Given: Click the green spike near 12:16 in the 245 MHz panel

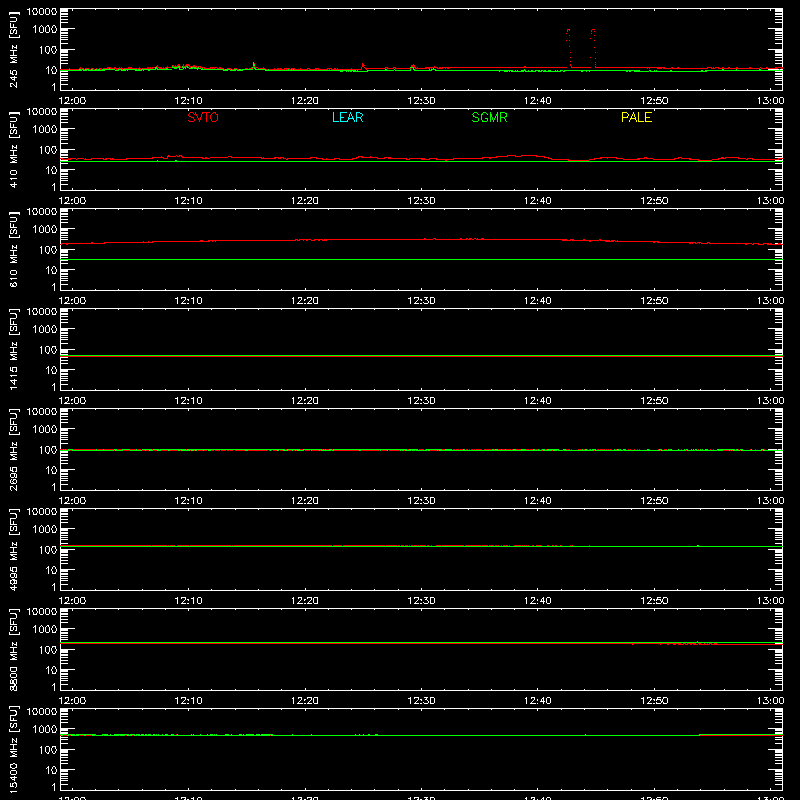Looking at the screenshot, I should click(x=254, y=66).
